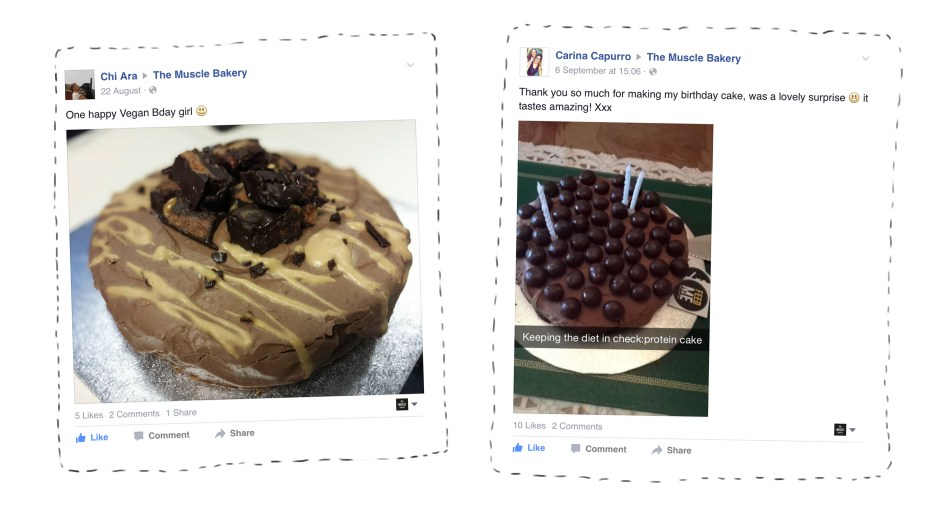The width and height of the screenshot is (940, 508).
Task: Open the Chi Ara profile link
Action: click(x=119, y=76)
